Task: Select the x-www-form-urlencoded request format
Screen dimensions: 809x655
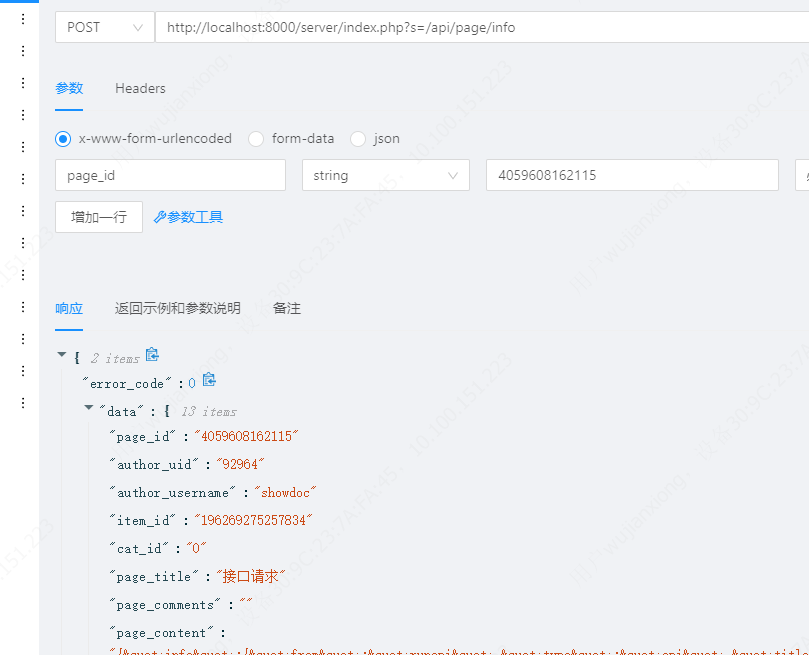Action: pyautogui.click(x=62, y=139)
